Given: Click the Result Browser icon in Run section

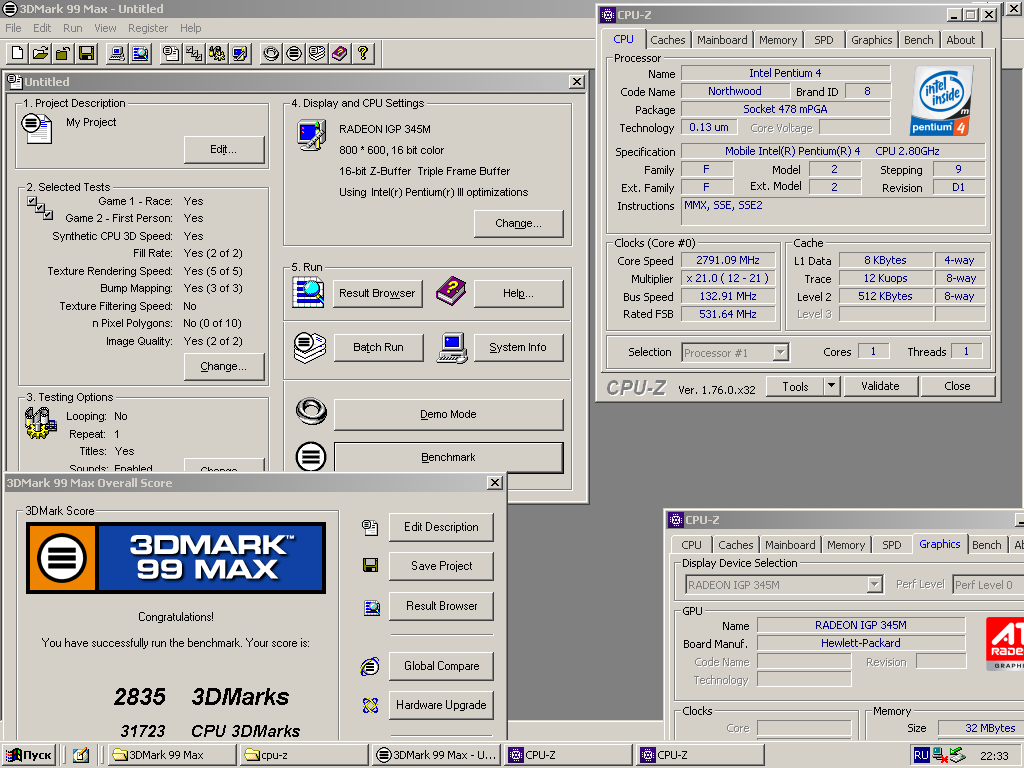Looking at the screenshot, I should click(308, 293).
